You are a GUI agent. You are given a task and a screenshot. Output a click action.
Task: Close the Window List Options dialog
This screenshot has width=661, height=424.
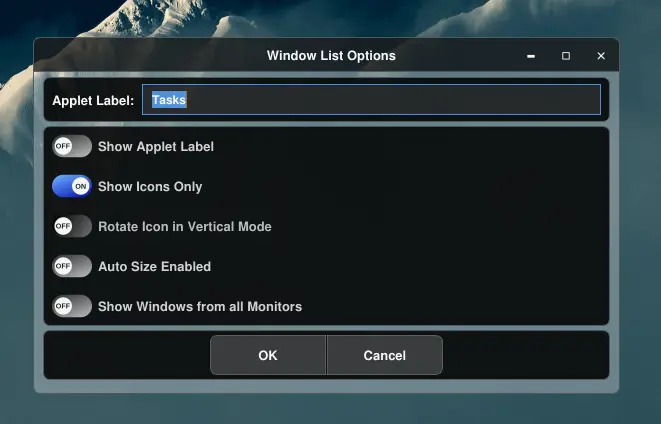coord(601,56)
